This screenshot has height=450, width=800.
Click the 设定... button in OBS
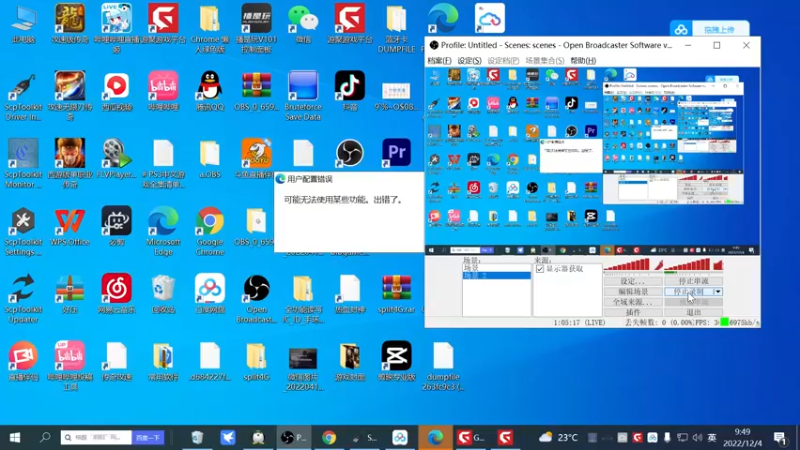click(633, 281)
